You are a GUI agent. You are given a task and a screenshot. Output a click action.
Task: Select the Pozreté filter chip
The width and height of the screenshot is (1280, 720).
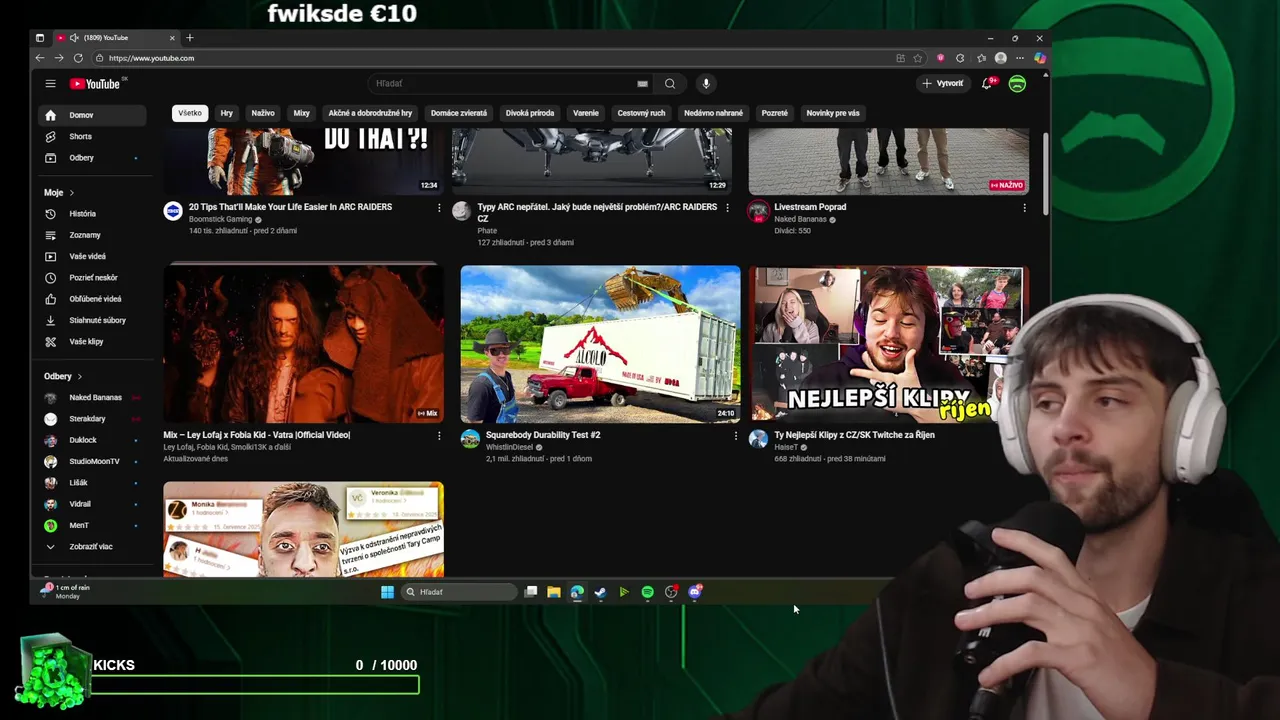point(775,113)
